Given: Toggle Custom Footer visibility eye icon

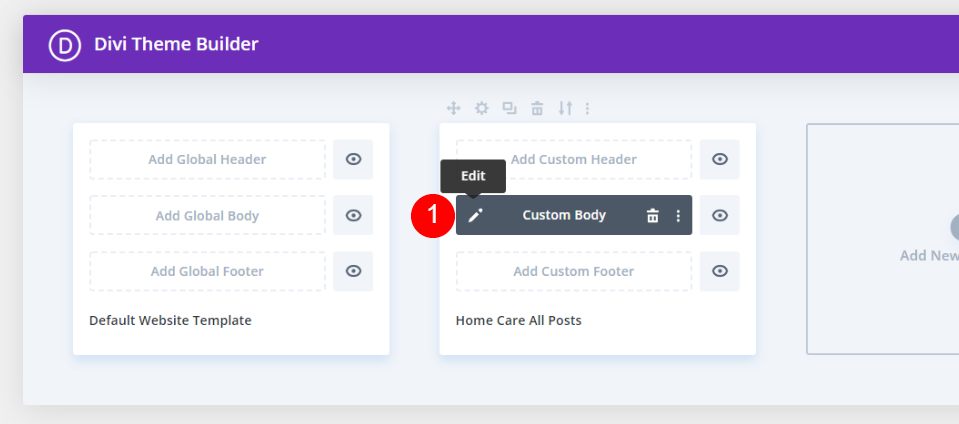Looking at the screenshot, I should (x=720, y=271).
